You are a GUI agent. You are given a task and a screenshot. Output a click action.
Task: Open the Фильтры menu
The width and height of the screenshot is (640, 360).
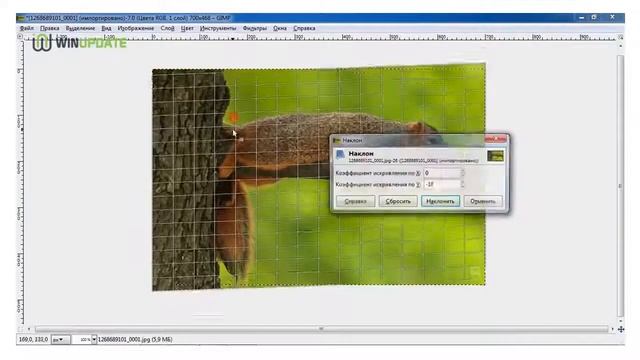(x=254, y=28)
